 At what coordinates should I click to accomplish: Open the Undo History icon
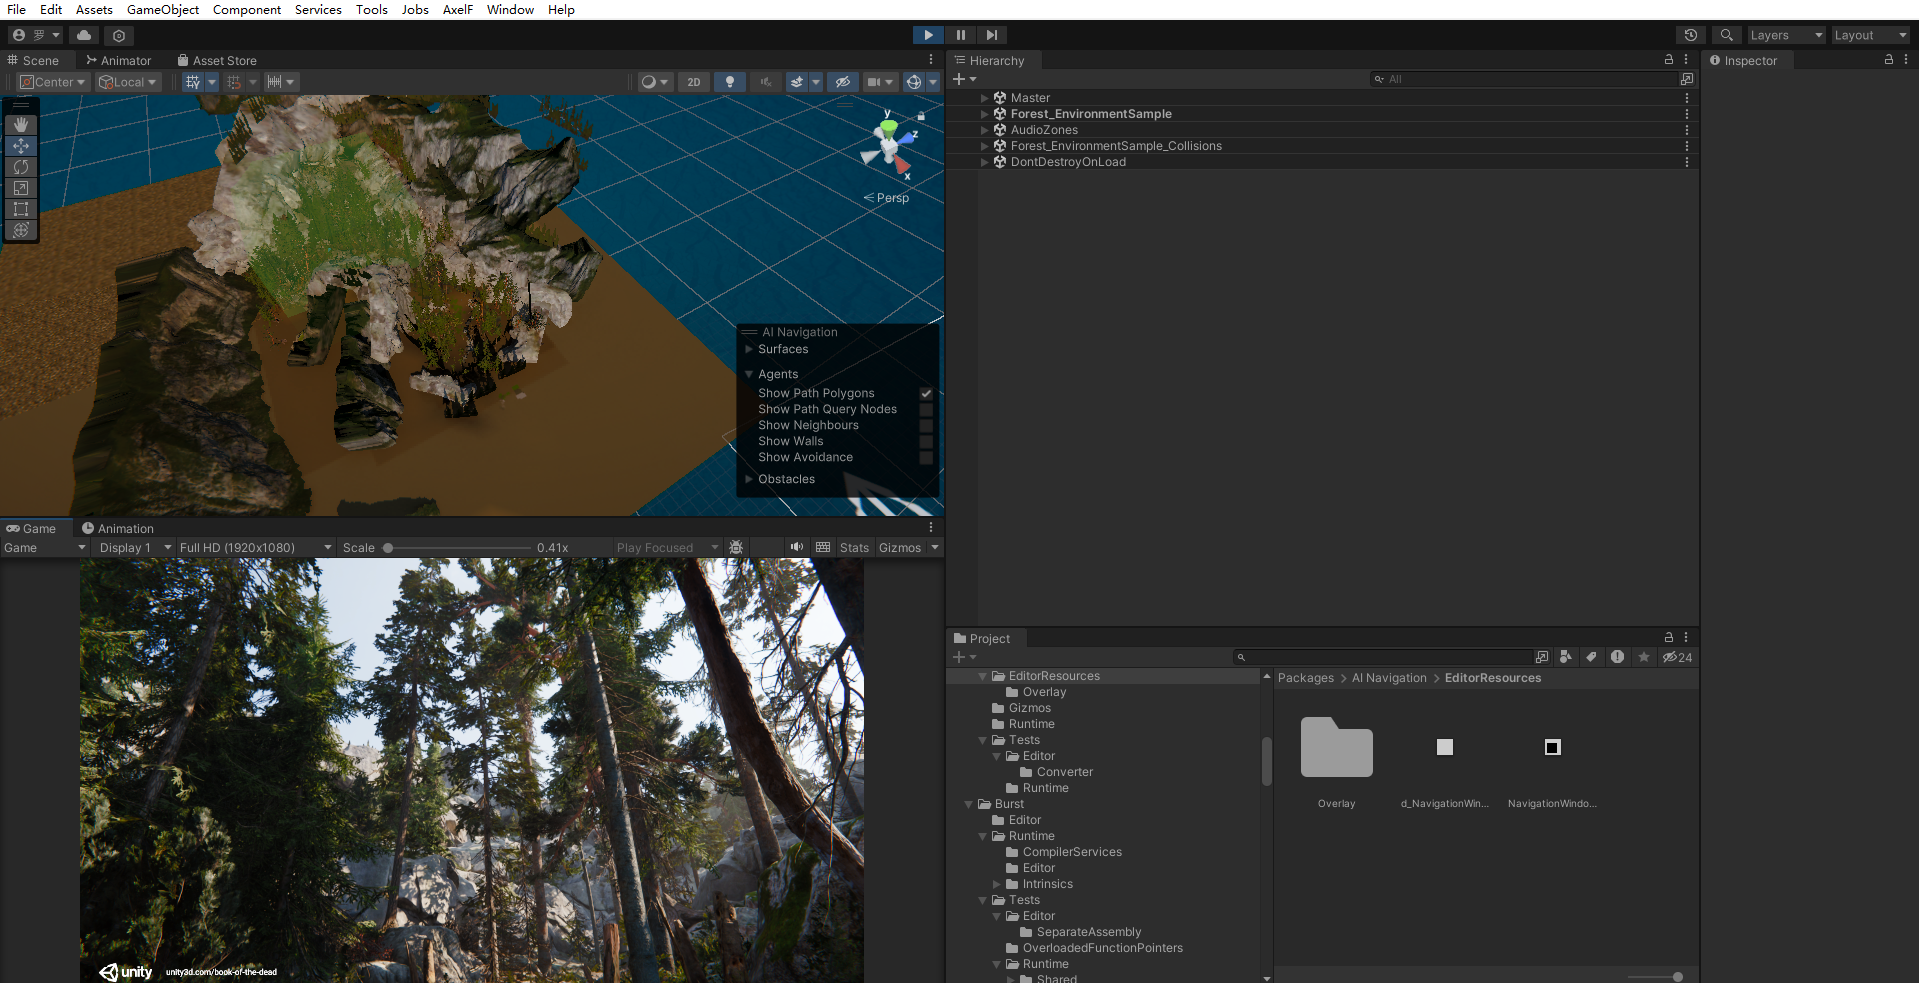click(x=1691, y=35)
